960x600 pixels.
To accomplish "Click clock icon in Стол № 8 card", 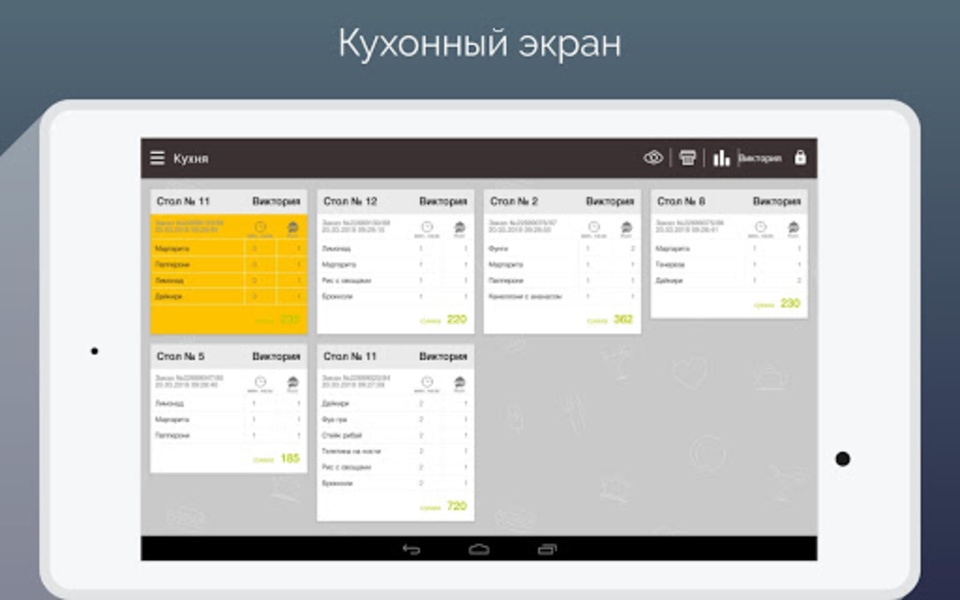I will tap(760, 228).
